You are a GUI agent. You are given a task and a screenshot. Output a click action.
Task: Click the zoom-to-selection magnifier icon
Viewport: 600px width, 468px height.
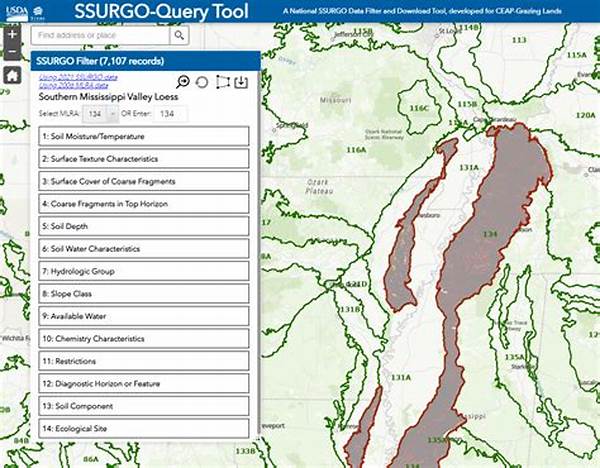(183, 82)
